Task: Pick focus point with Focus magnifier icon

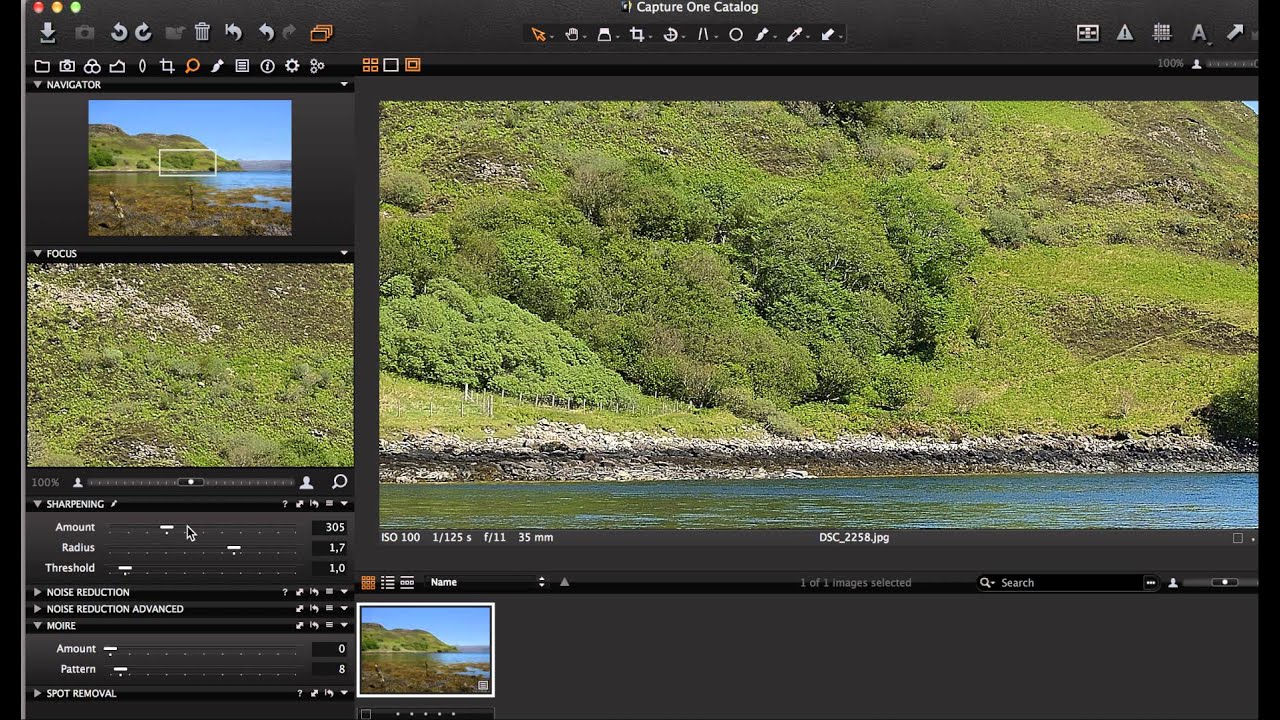Action: click(339, 482)
